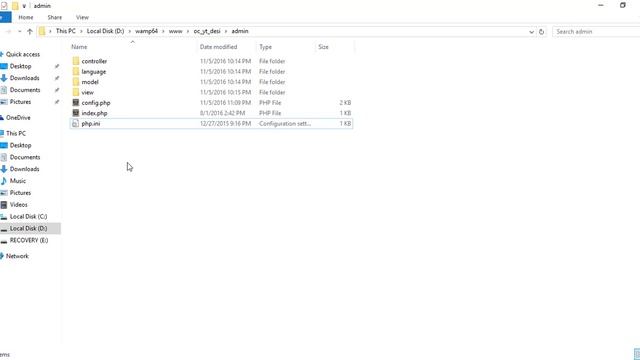Open the language folder icon
640x360 pixels.
tap(76, 71)
